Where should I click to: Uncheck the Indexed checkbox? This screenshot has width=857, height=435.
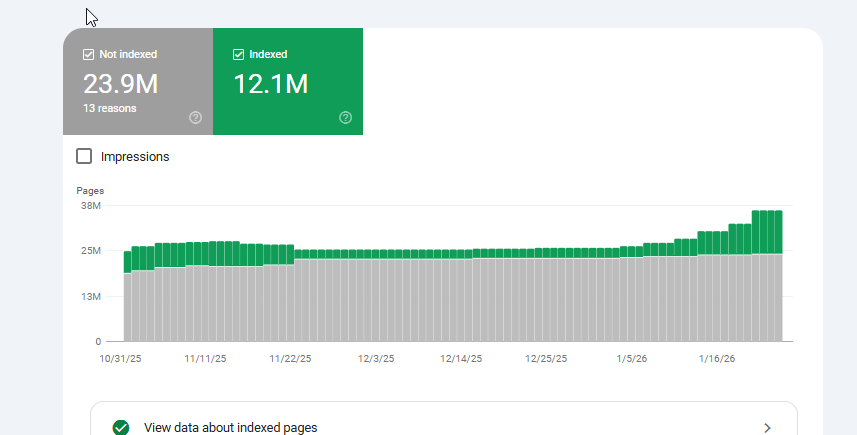(239, 54)
